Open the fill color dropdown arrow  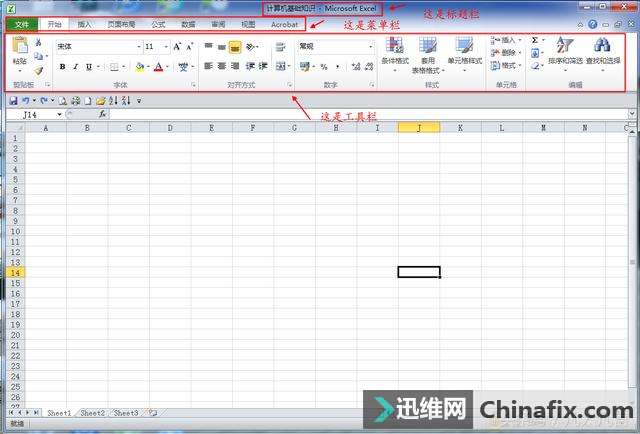coord(148,67)
